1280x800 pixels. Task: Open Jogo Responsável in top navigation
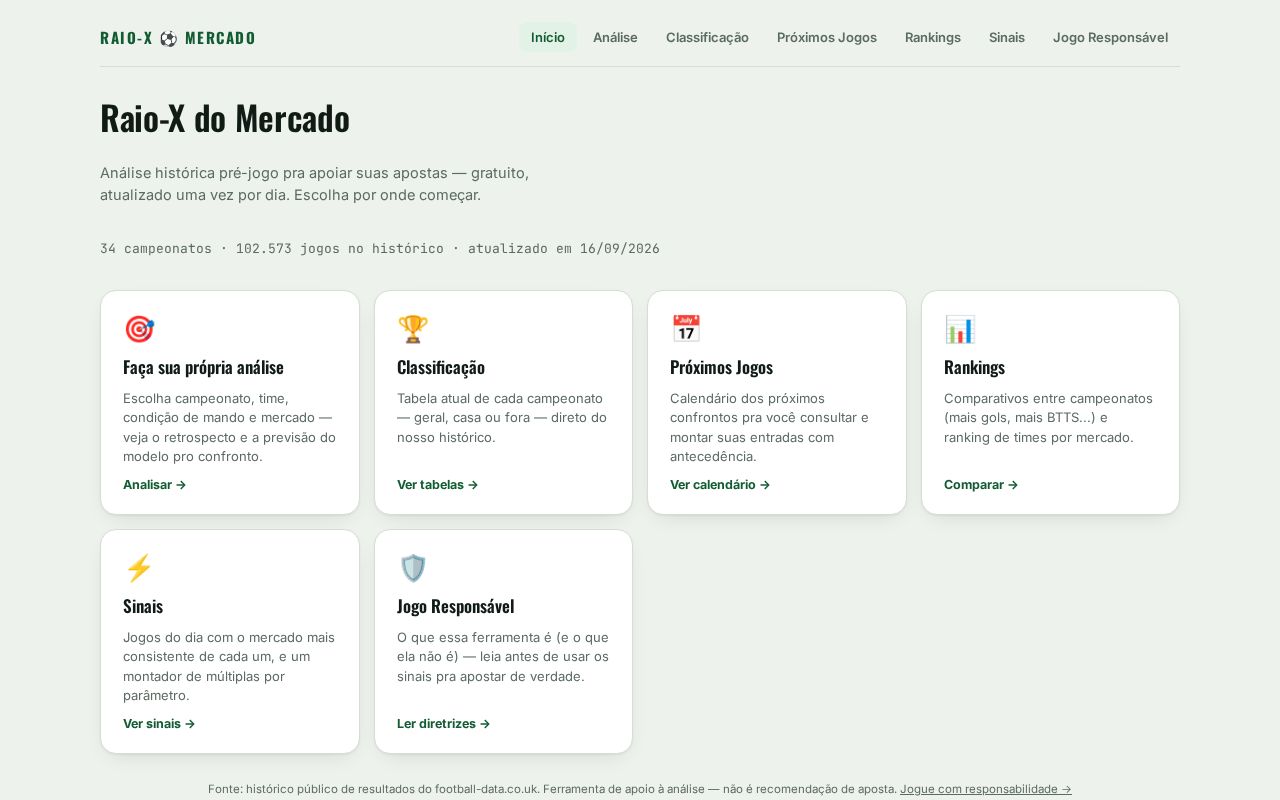(x=1110, y=37)
